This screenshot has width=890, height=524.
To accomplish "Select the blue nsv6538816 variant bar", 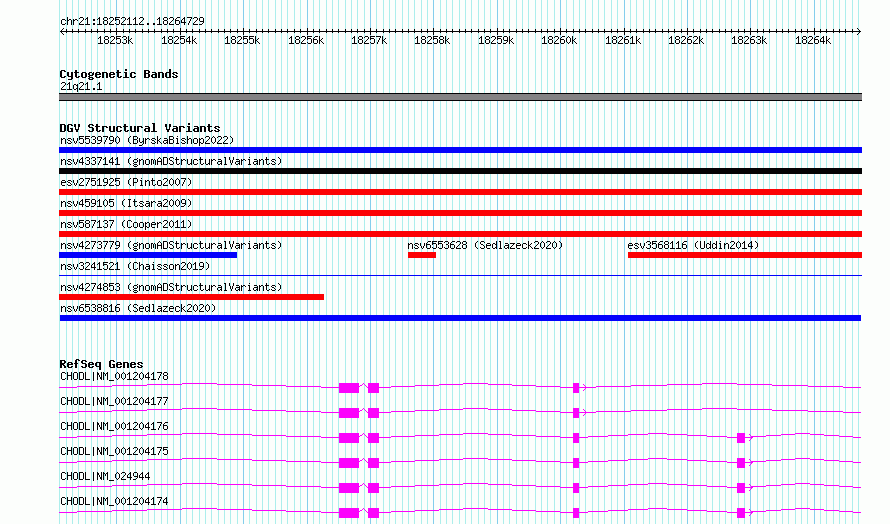I will click(x=460, y=318).
